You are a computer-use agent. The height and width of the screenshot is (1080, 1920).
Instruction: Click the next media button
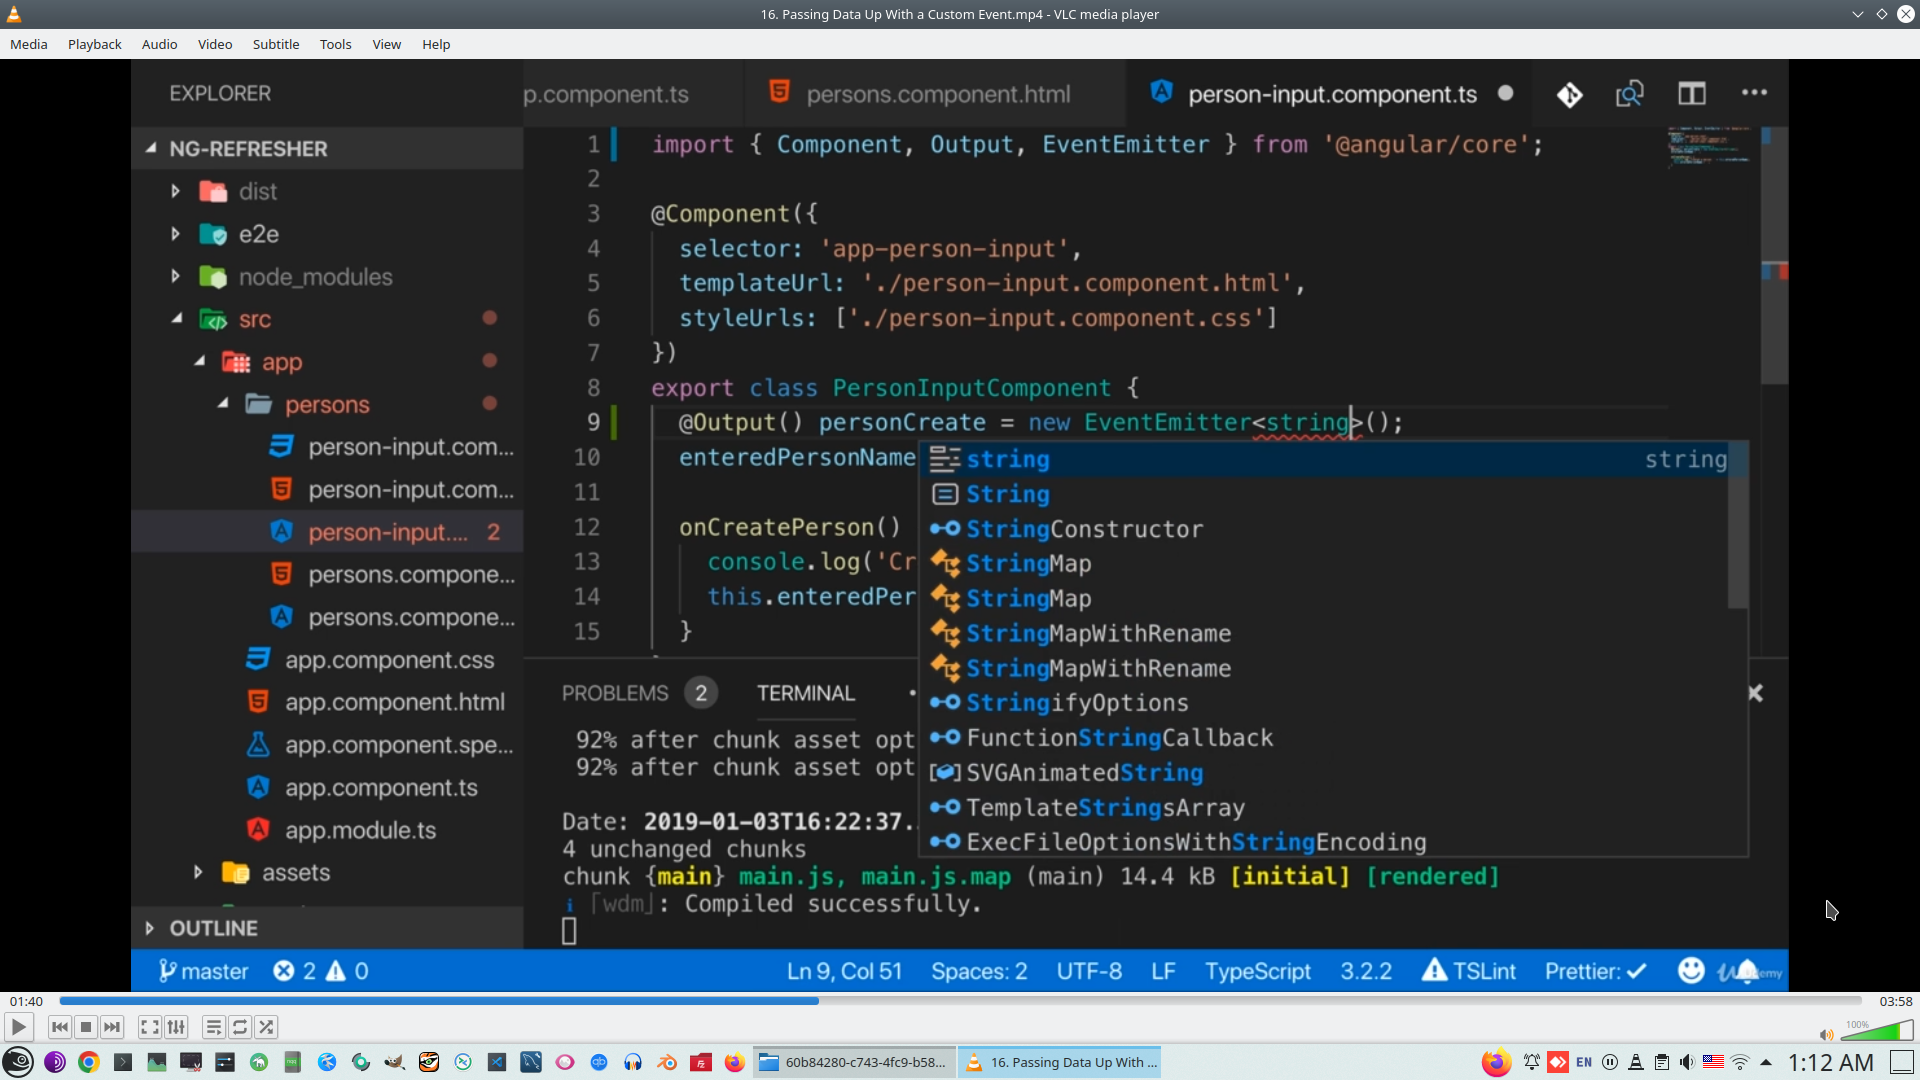tap(112, 1027)
